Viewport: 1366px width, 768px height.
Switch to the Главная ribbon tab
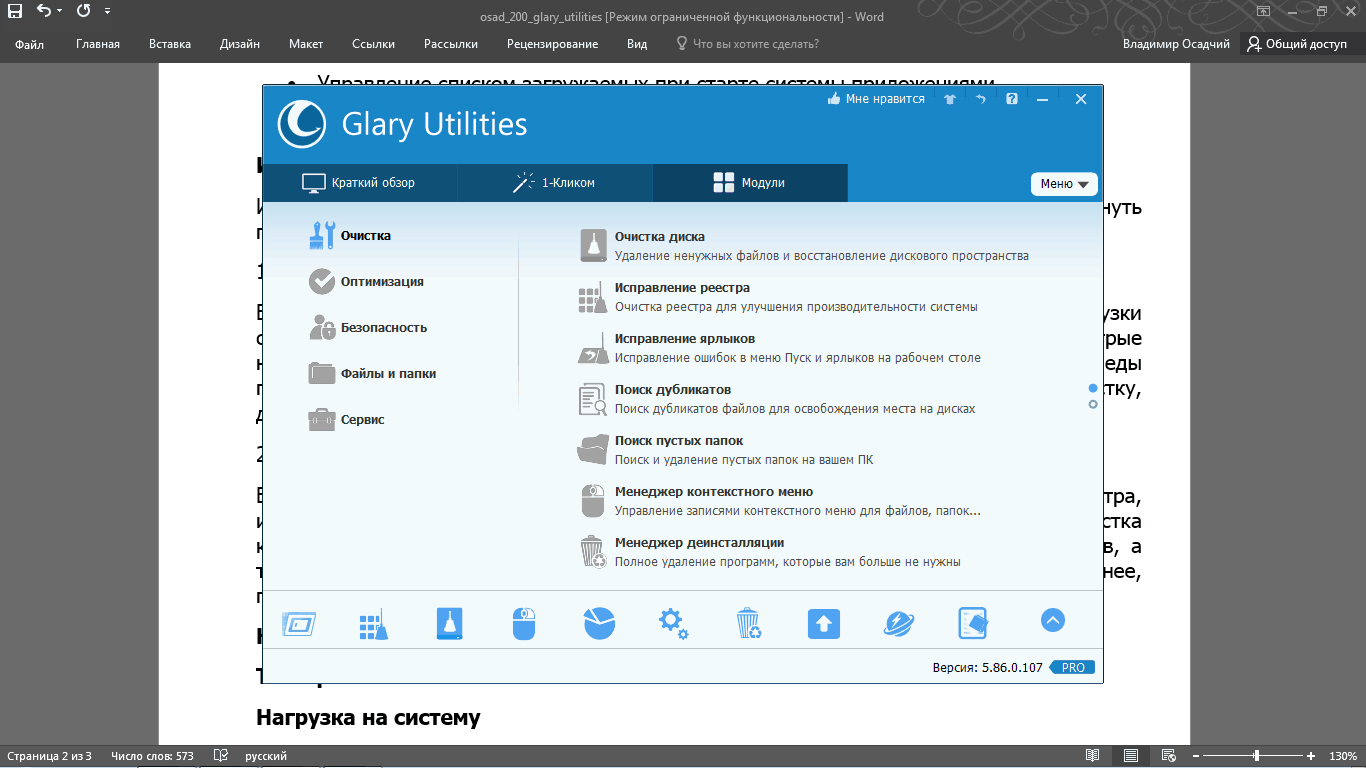pyautogui.click(x=98, y=44)
